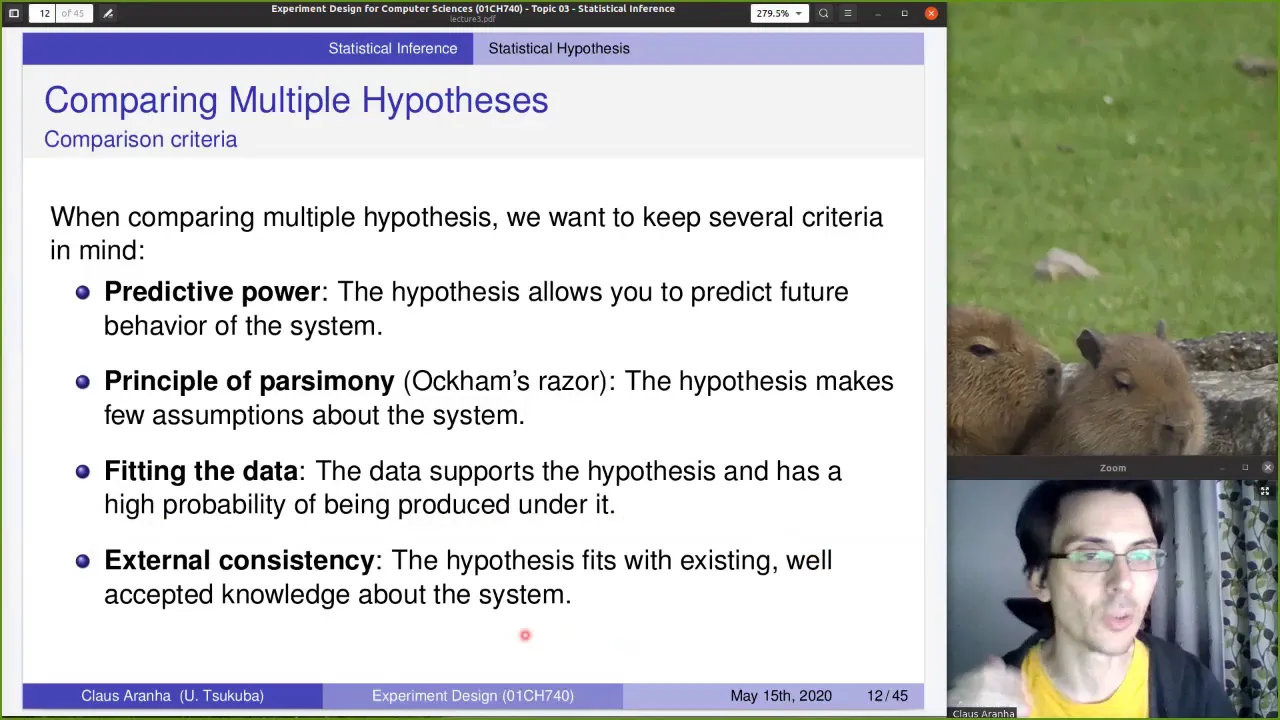
Task: Maximize the Zoom video window
Action: pyautogui.click(x=1245, y=468)
